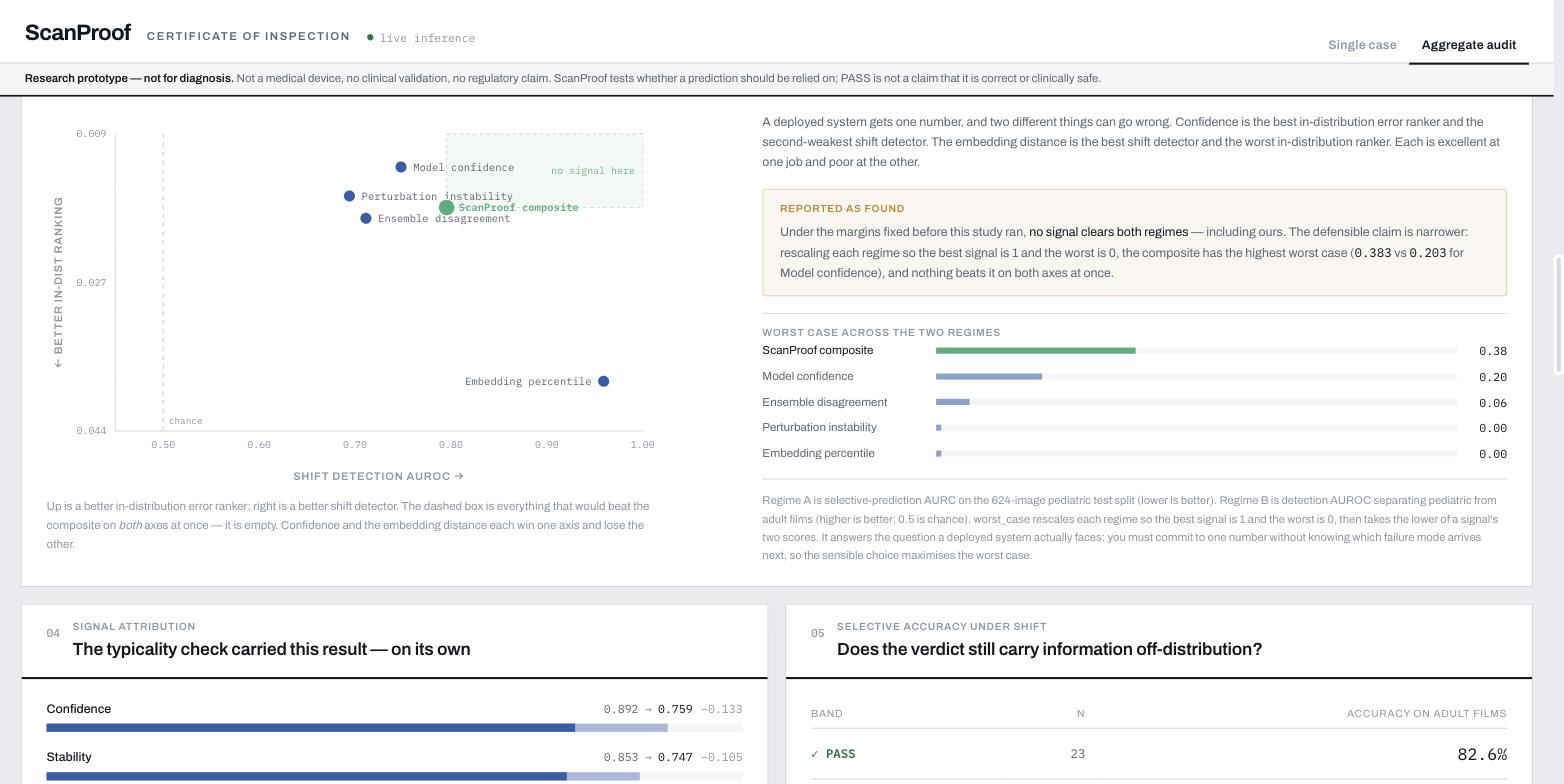Click the green ScanProof composite marker
Screen dimensions: 1564x784
pyautogui.click(x=447, y=208)
